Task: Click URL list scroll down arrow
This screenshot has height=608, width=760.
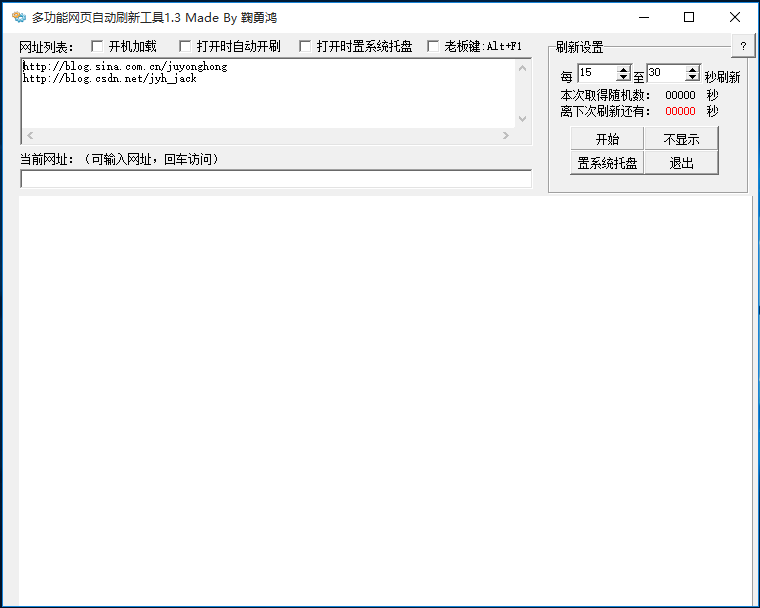Action: [x=522, y=119]
